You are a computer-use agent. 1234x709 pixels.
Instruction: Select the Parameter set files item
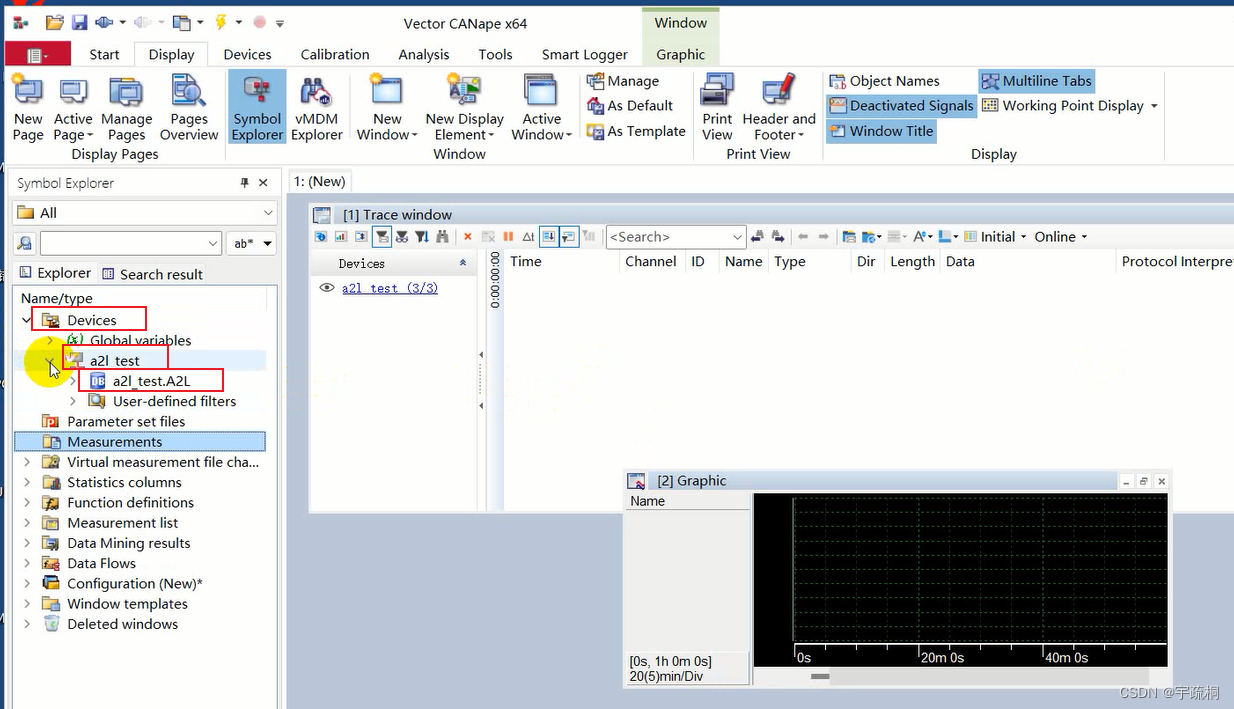126,422
